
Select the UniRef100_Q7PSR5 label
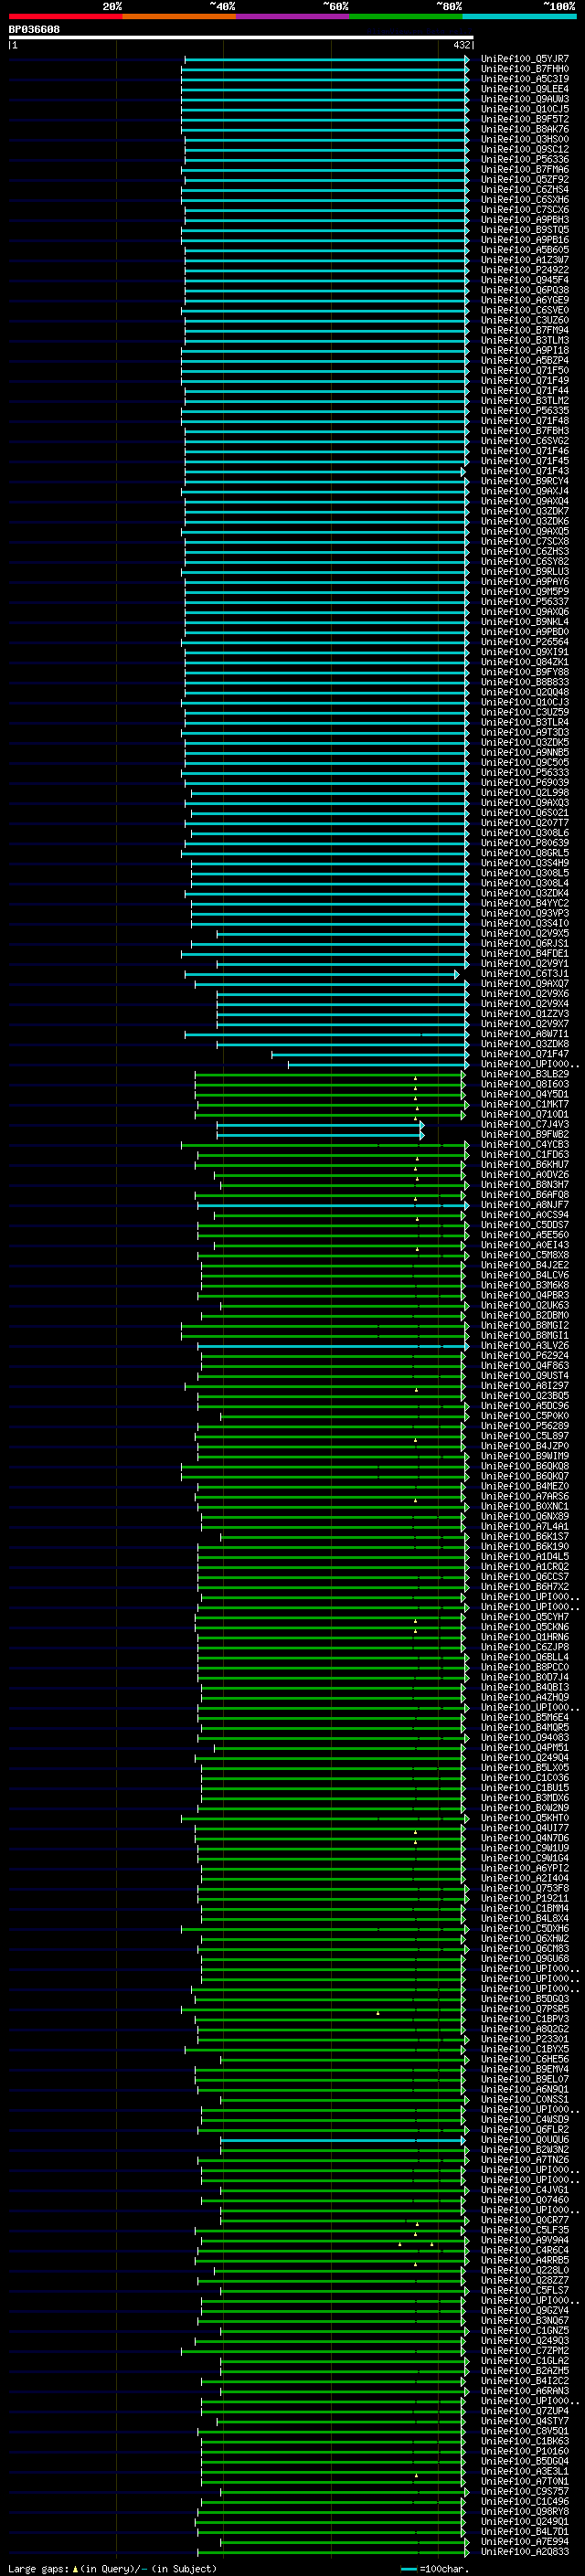525,2009
